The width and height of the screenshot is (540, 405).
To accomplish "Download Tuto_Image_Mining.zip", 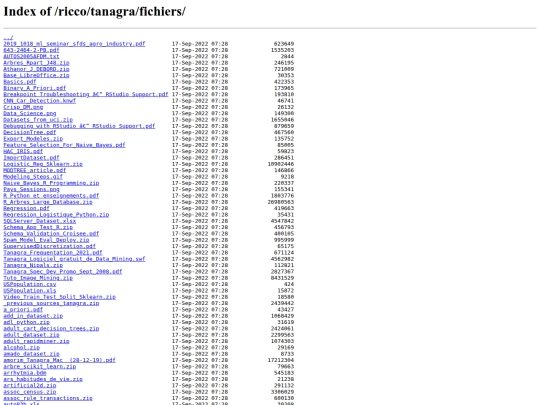I will (x=38, y=278).
